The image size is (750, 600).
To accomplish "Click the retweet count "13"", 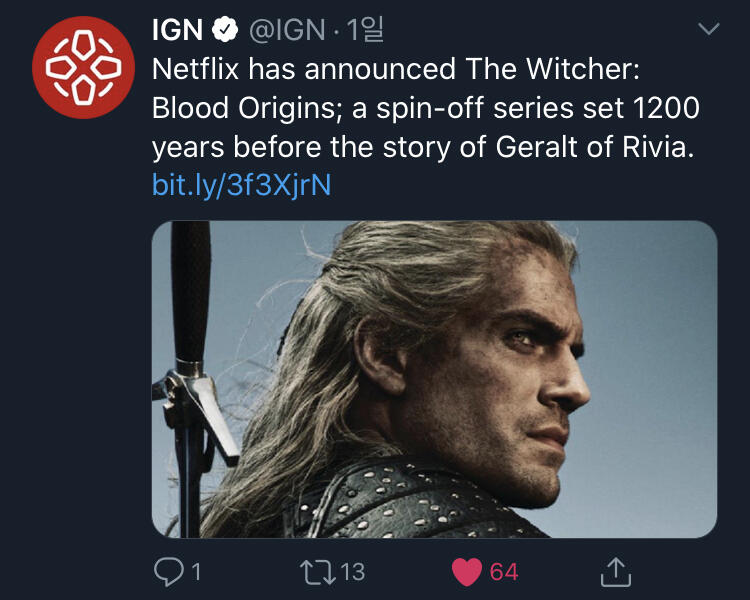I will pos(352,572).
